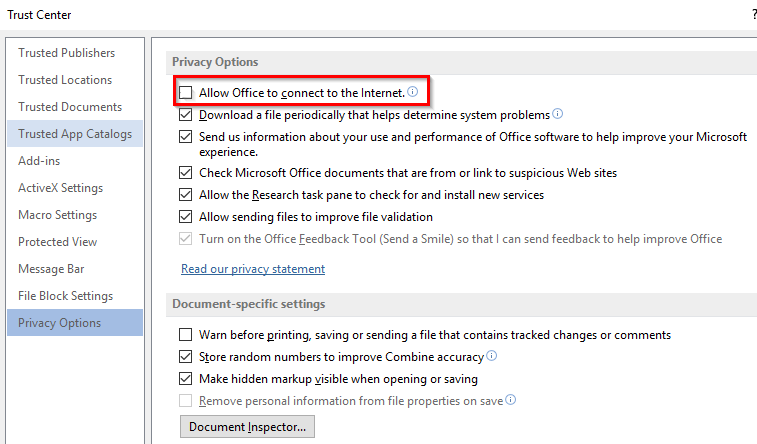Image resolution: width=757 pixels, height=444 pixels.
Task: Click info icon next to Download a file periodically
Action: coord(557,113)
